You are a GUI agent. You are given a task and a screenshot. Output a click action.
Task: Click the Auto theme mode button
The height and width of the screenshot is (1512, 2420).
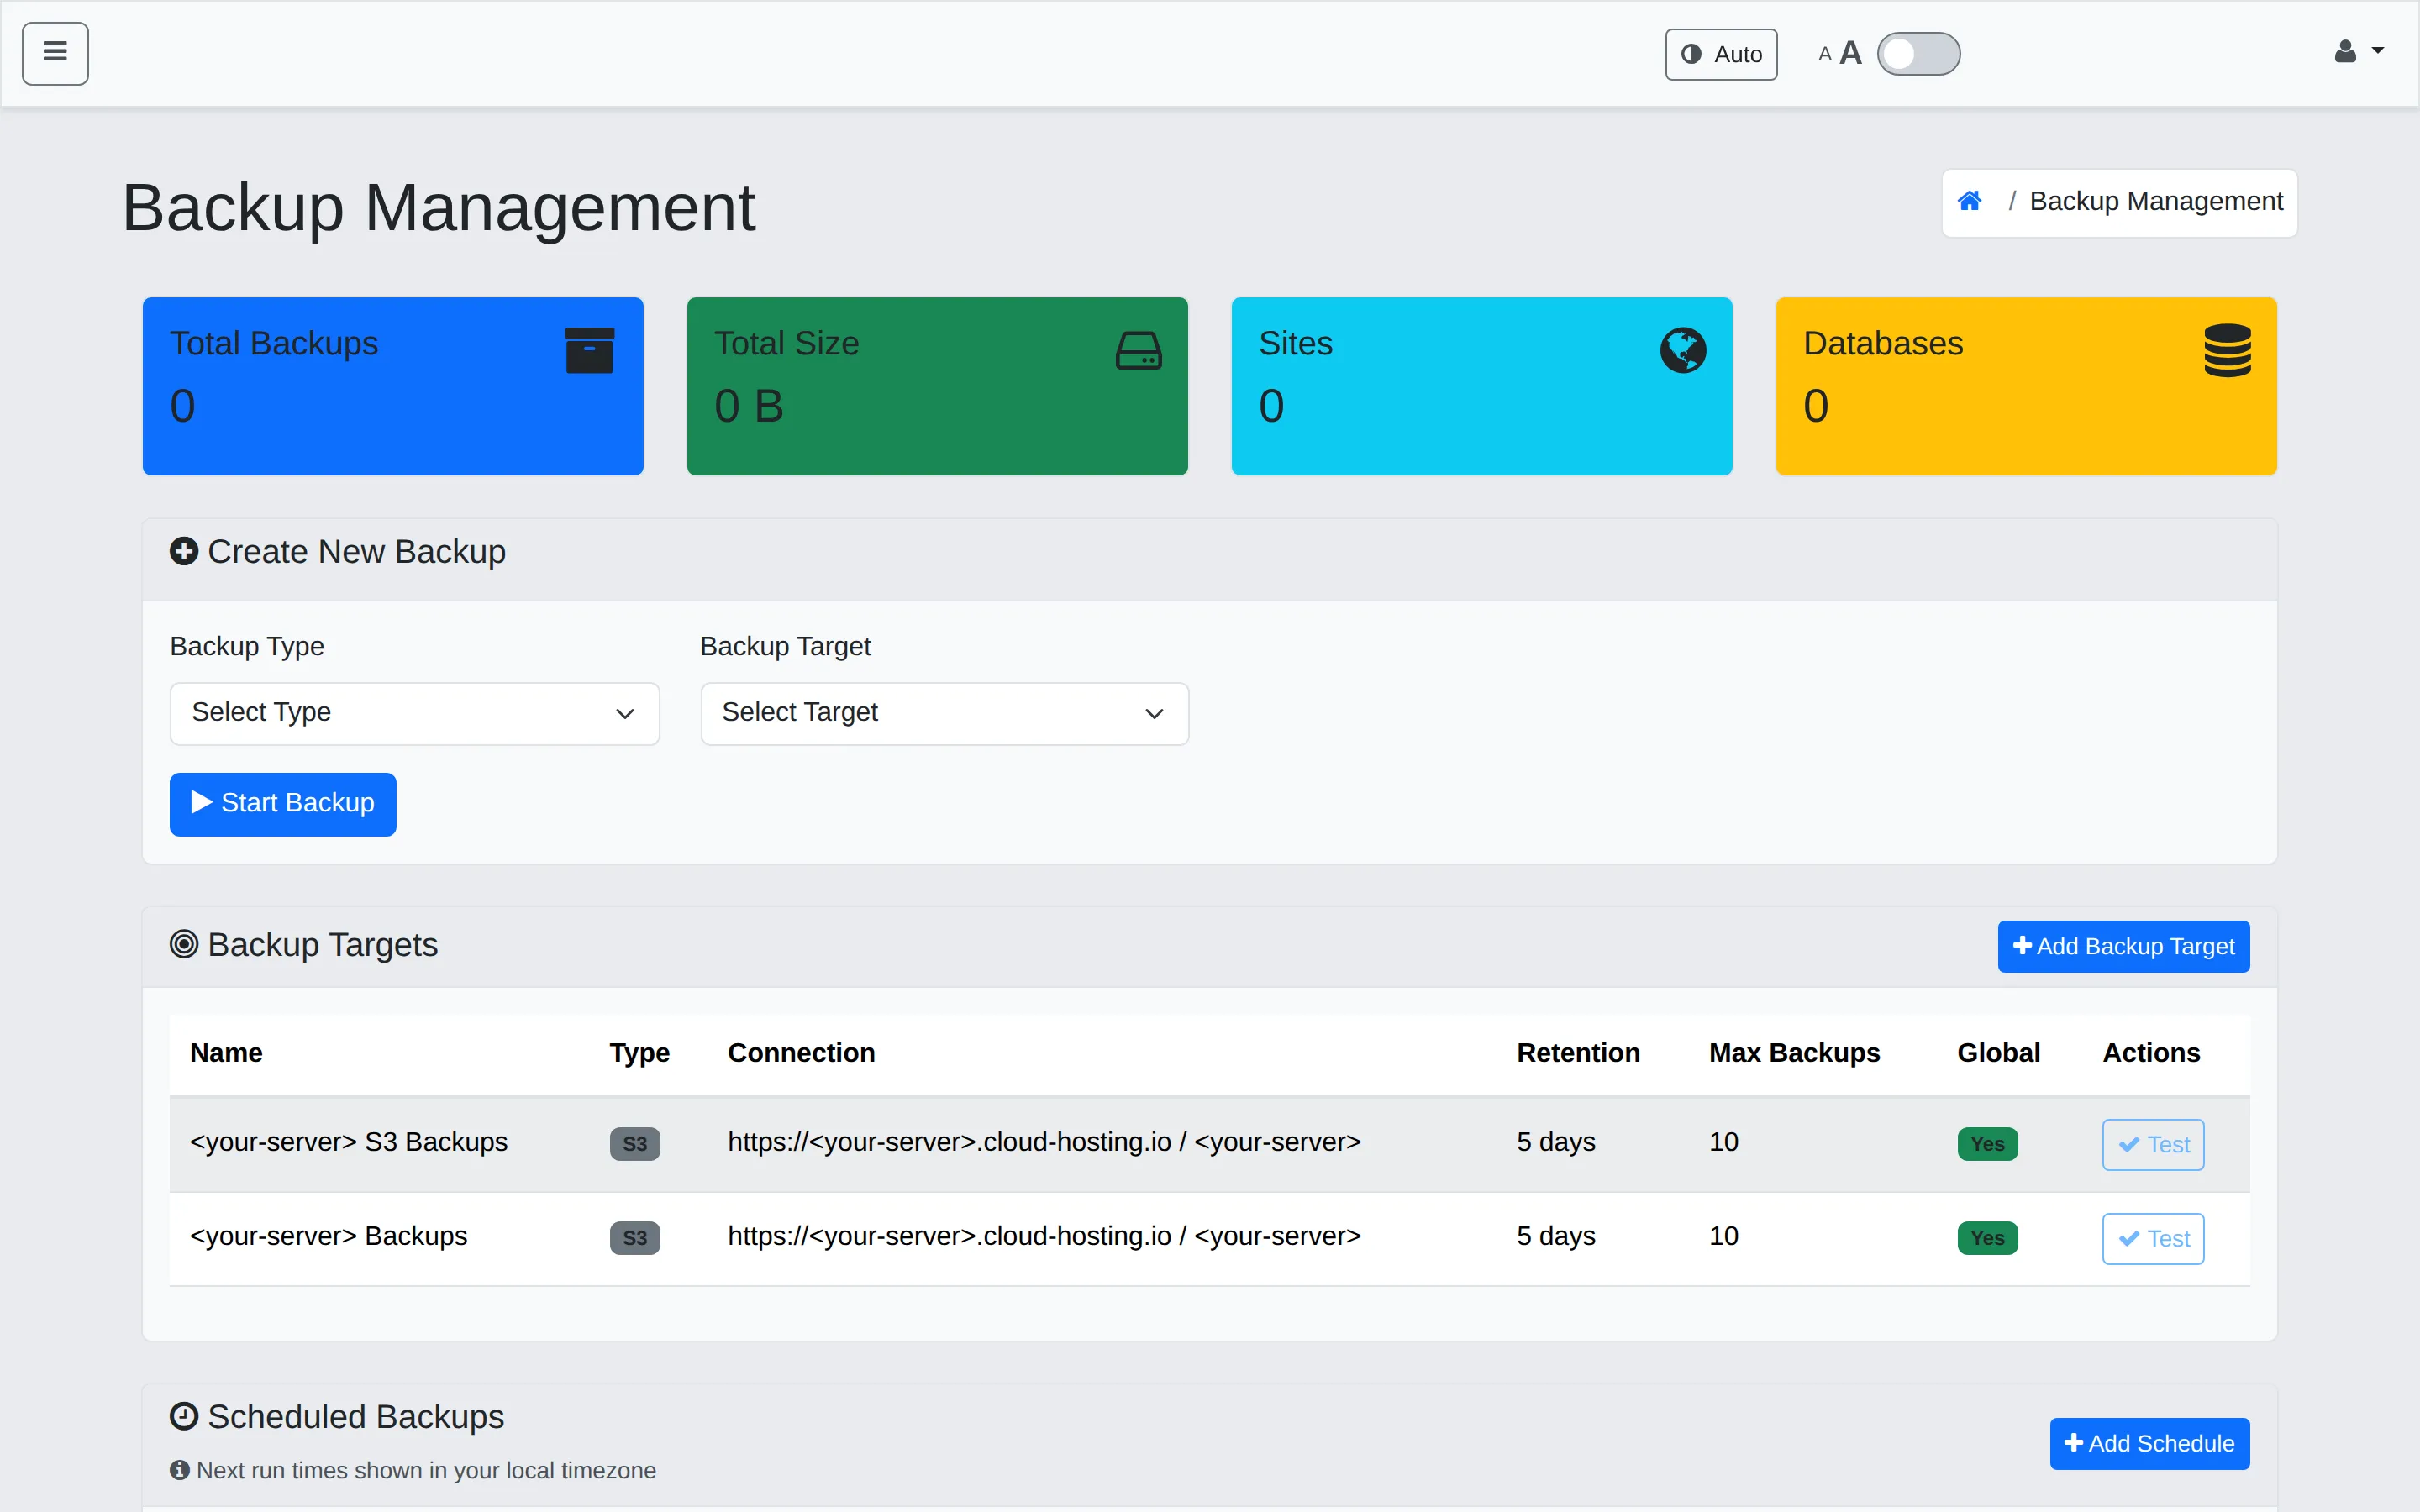pos(1720,54)
